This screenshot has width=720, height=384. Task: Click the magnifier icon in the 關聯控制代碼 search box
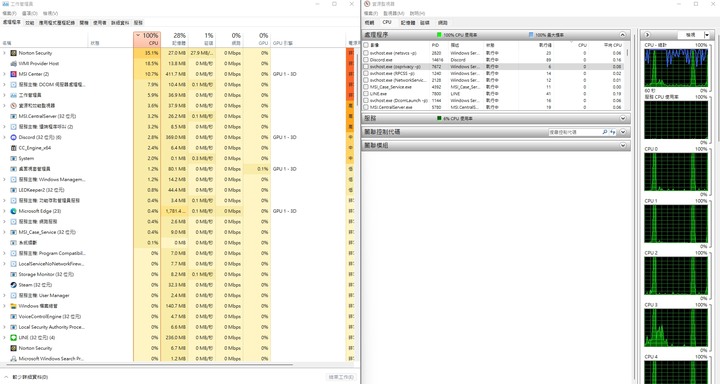pos(604,132)
